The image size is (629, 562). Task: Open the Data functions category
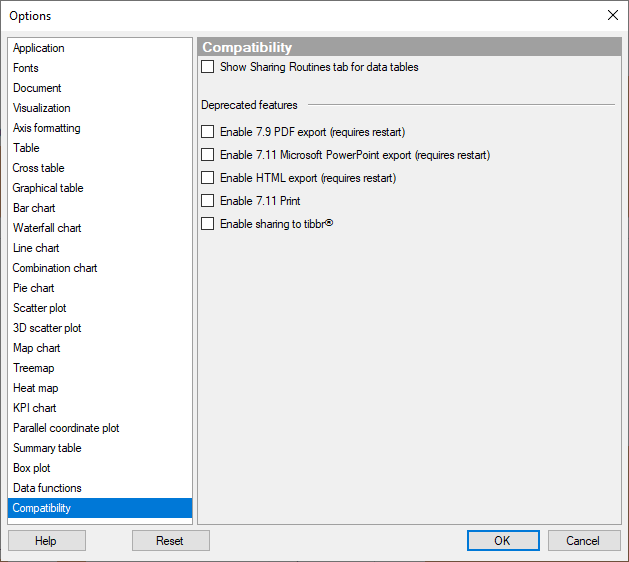click(48, 488)
